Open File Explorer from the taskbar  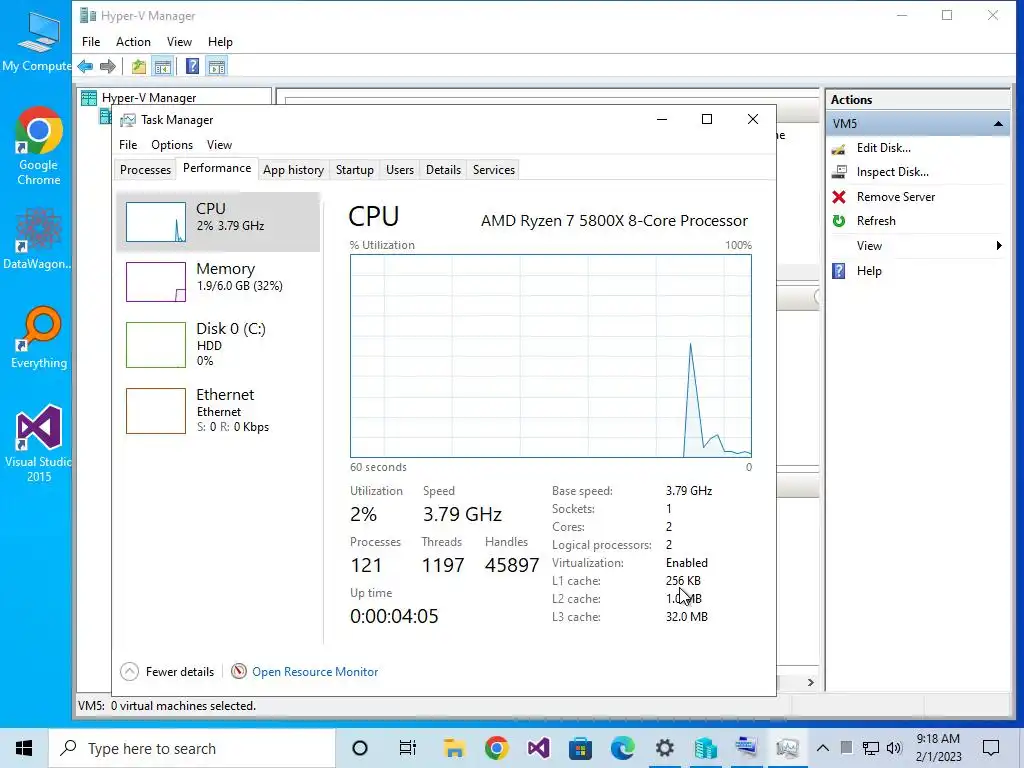[454, 748]
